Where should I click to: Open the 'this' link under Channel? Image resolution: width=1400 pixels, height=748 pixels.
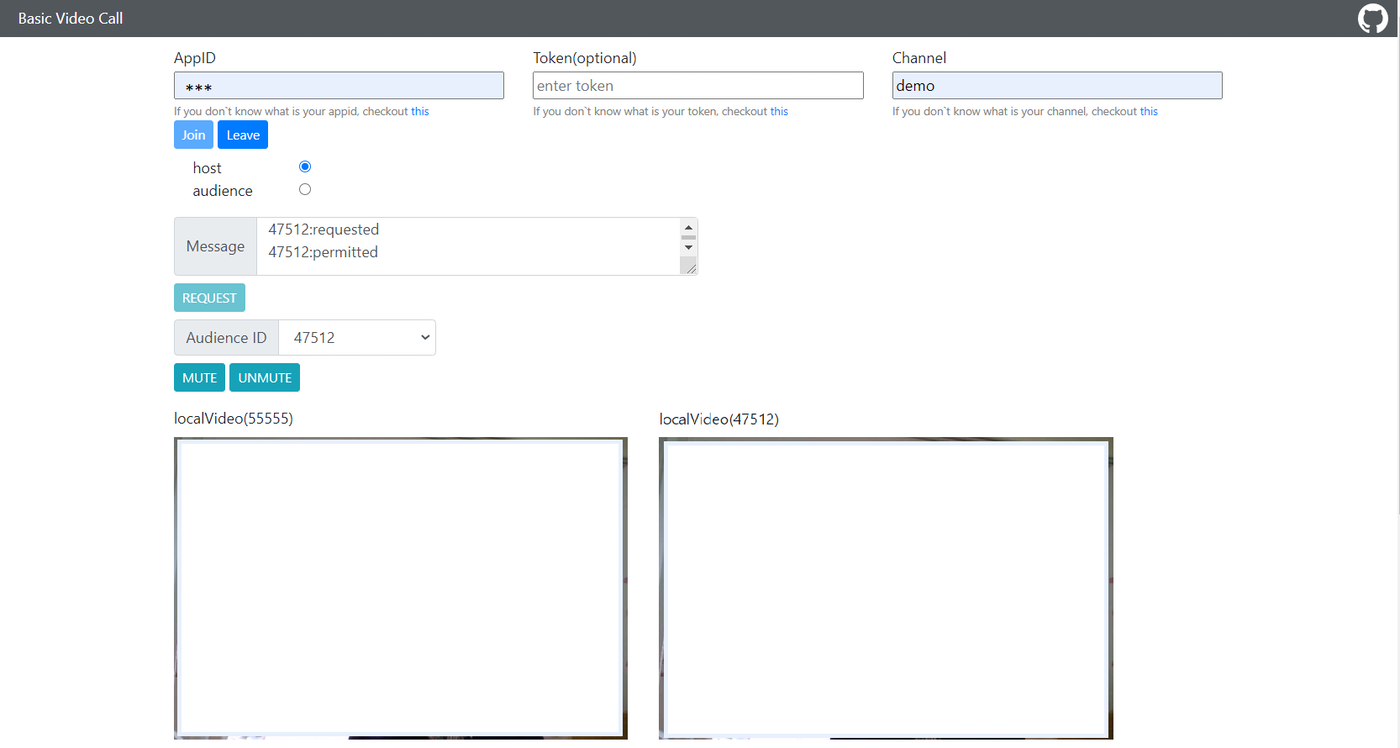[x=1149, y=112]
